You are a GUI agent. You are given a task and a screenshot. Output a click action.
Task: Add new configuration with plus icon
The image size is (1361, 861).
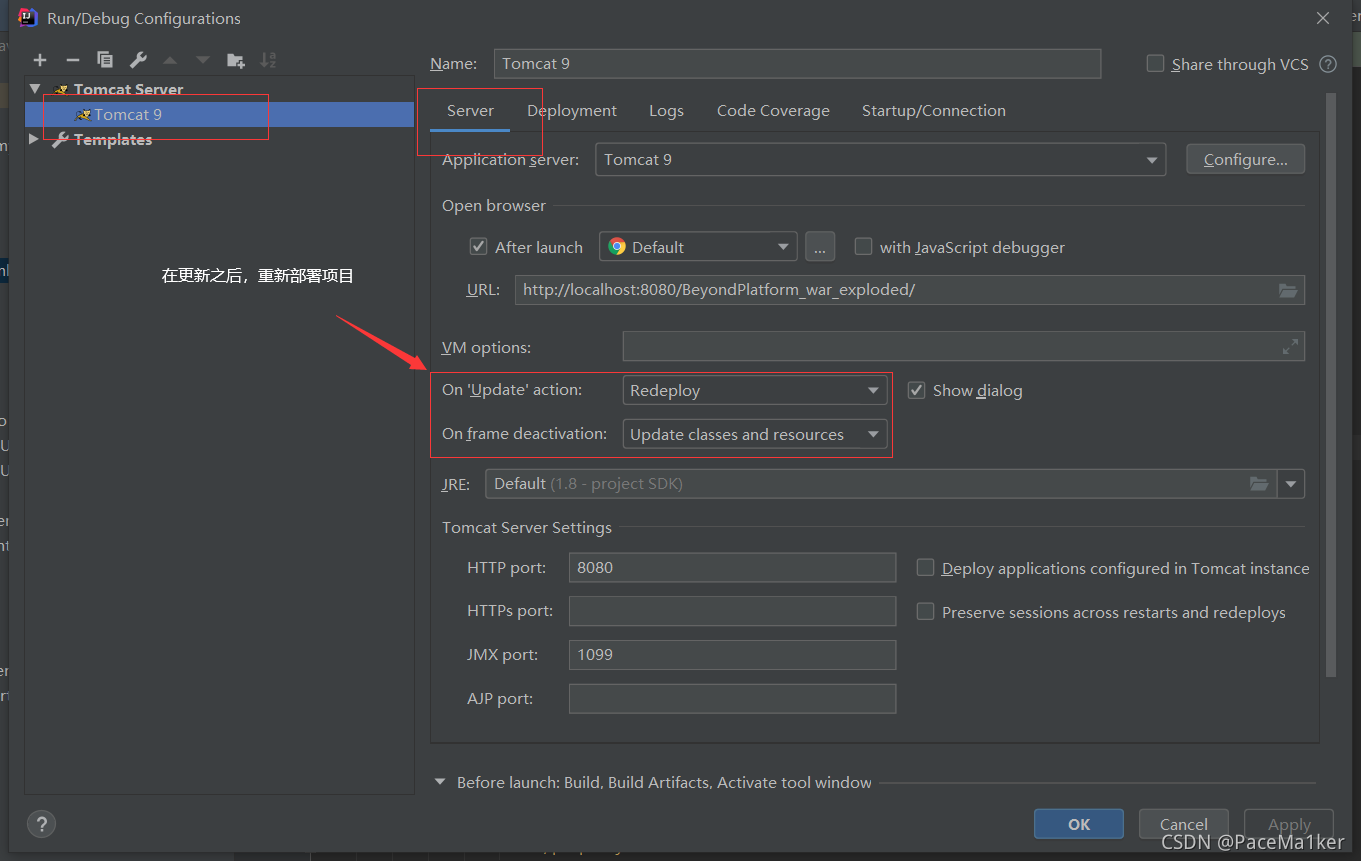pos(40,60)
